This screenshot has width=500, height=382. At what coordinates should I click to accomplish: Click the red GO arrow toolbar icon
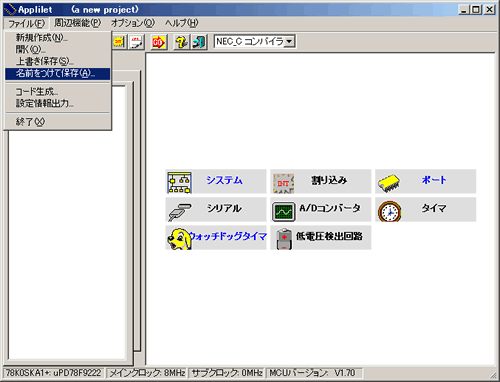pyautogui.click(x=159, y=42)
